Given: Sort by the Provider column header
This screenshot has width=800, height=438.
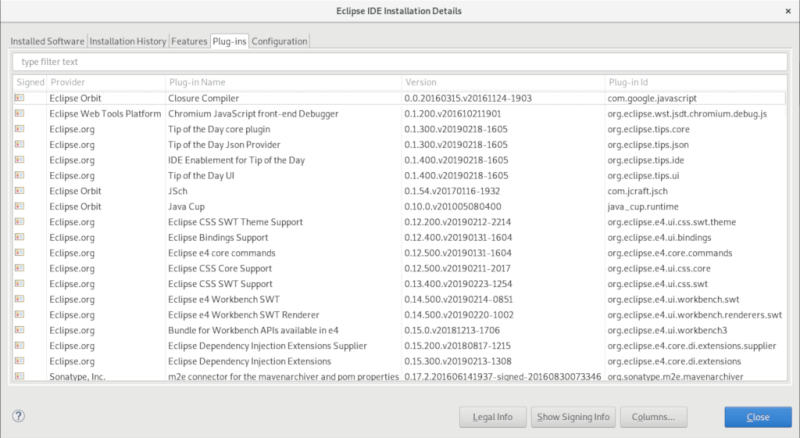Looking at the screenshot, I should point(107,82).
